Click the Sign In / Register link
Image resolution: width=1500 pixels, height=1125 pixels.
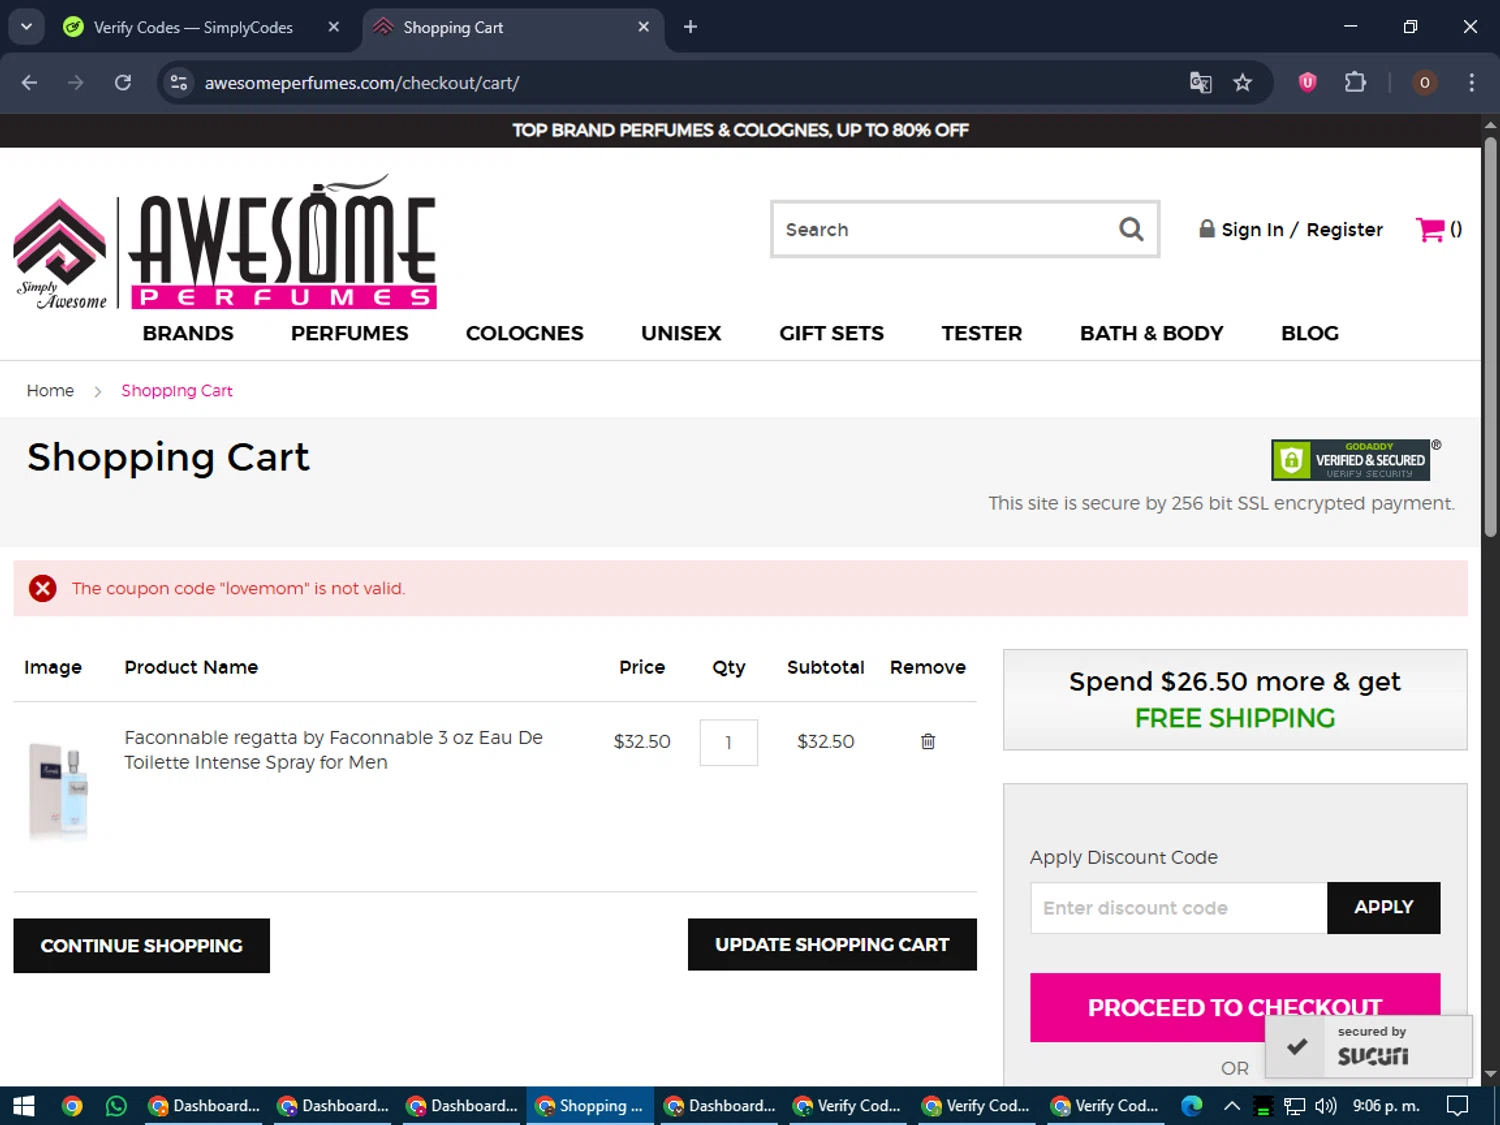pyautogui.click(x=1291, y=229)
